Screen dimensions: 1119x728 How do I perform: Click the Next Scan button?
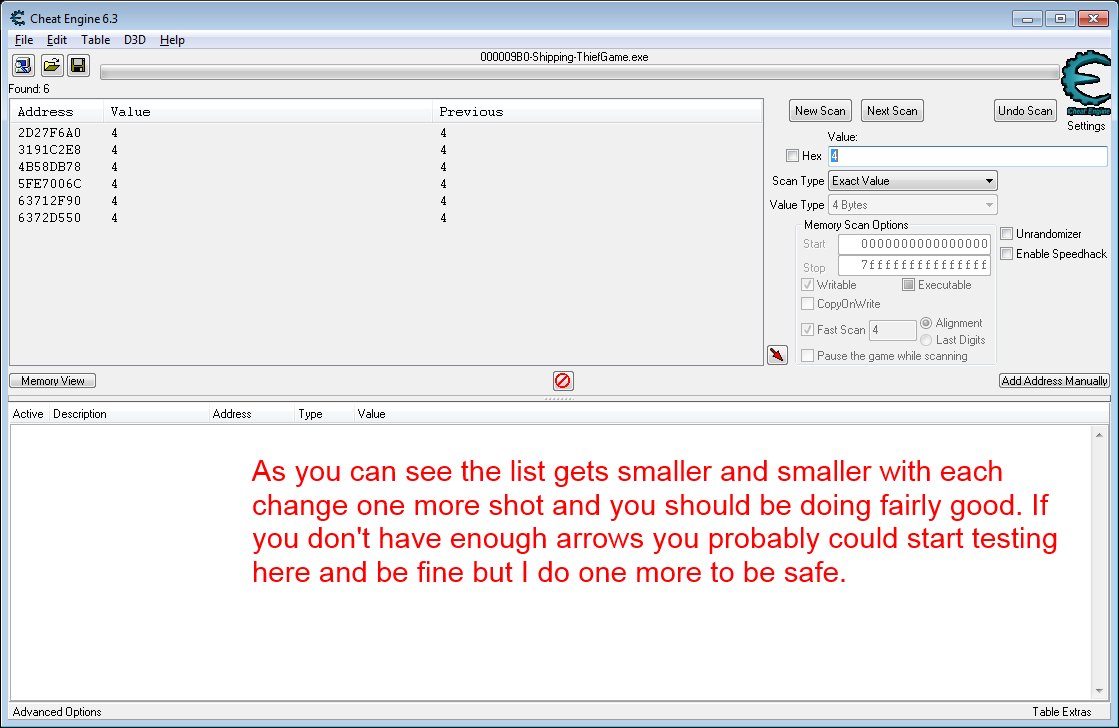coord(892,111)
